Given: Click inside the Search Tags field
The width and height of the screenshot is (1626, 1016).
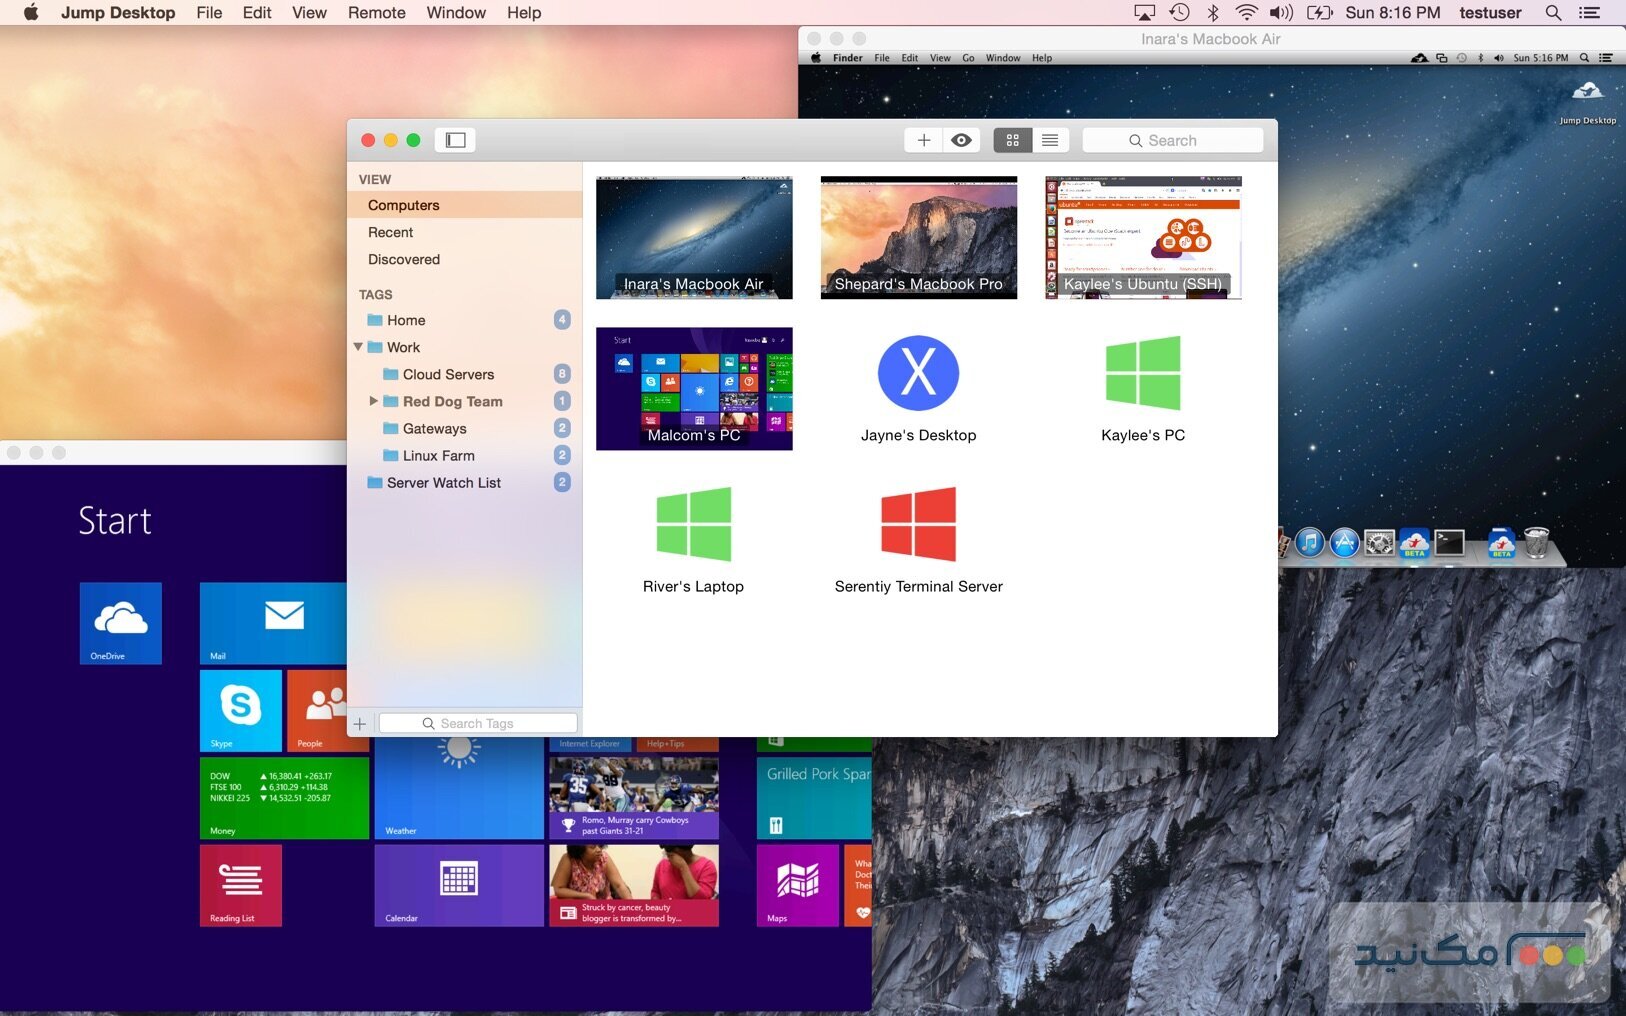Looking at the screenshot, I should click(x=478, y=722).
